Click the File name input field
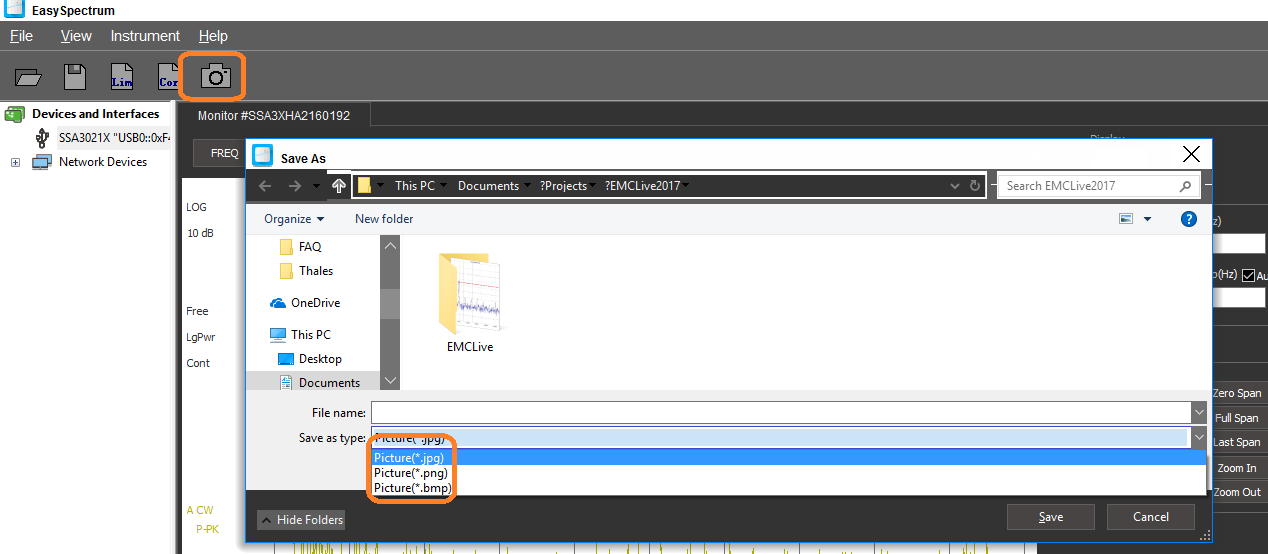Viewport: 1268px width, 554px height. (780, 412)
